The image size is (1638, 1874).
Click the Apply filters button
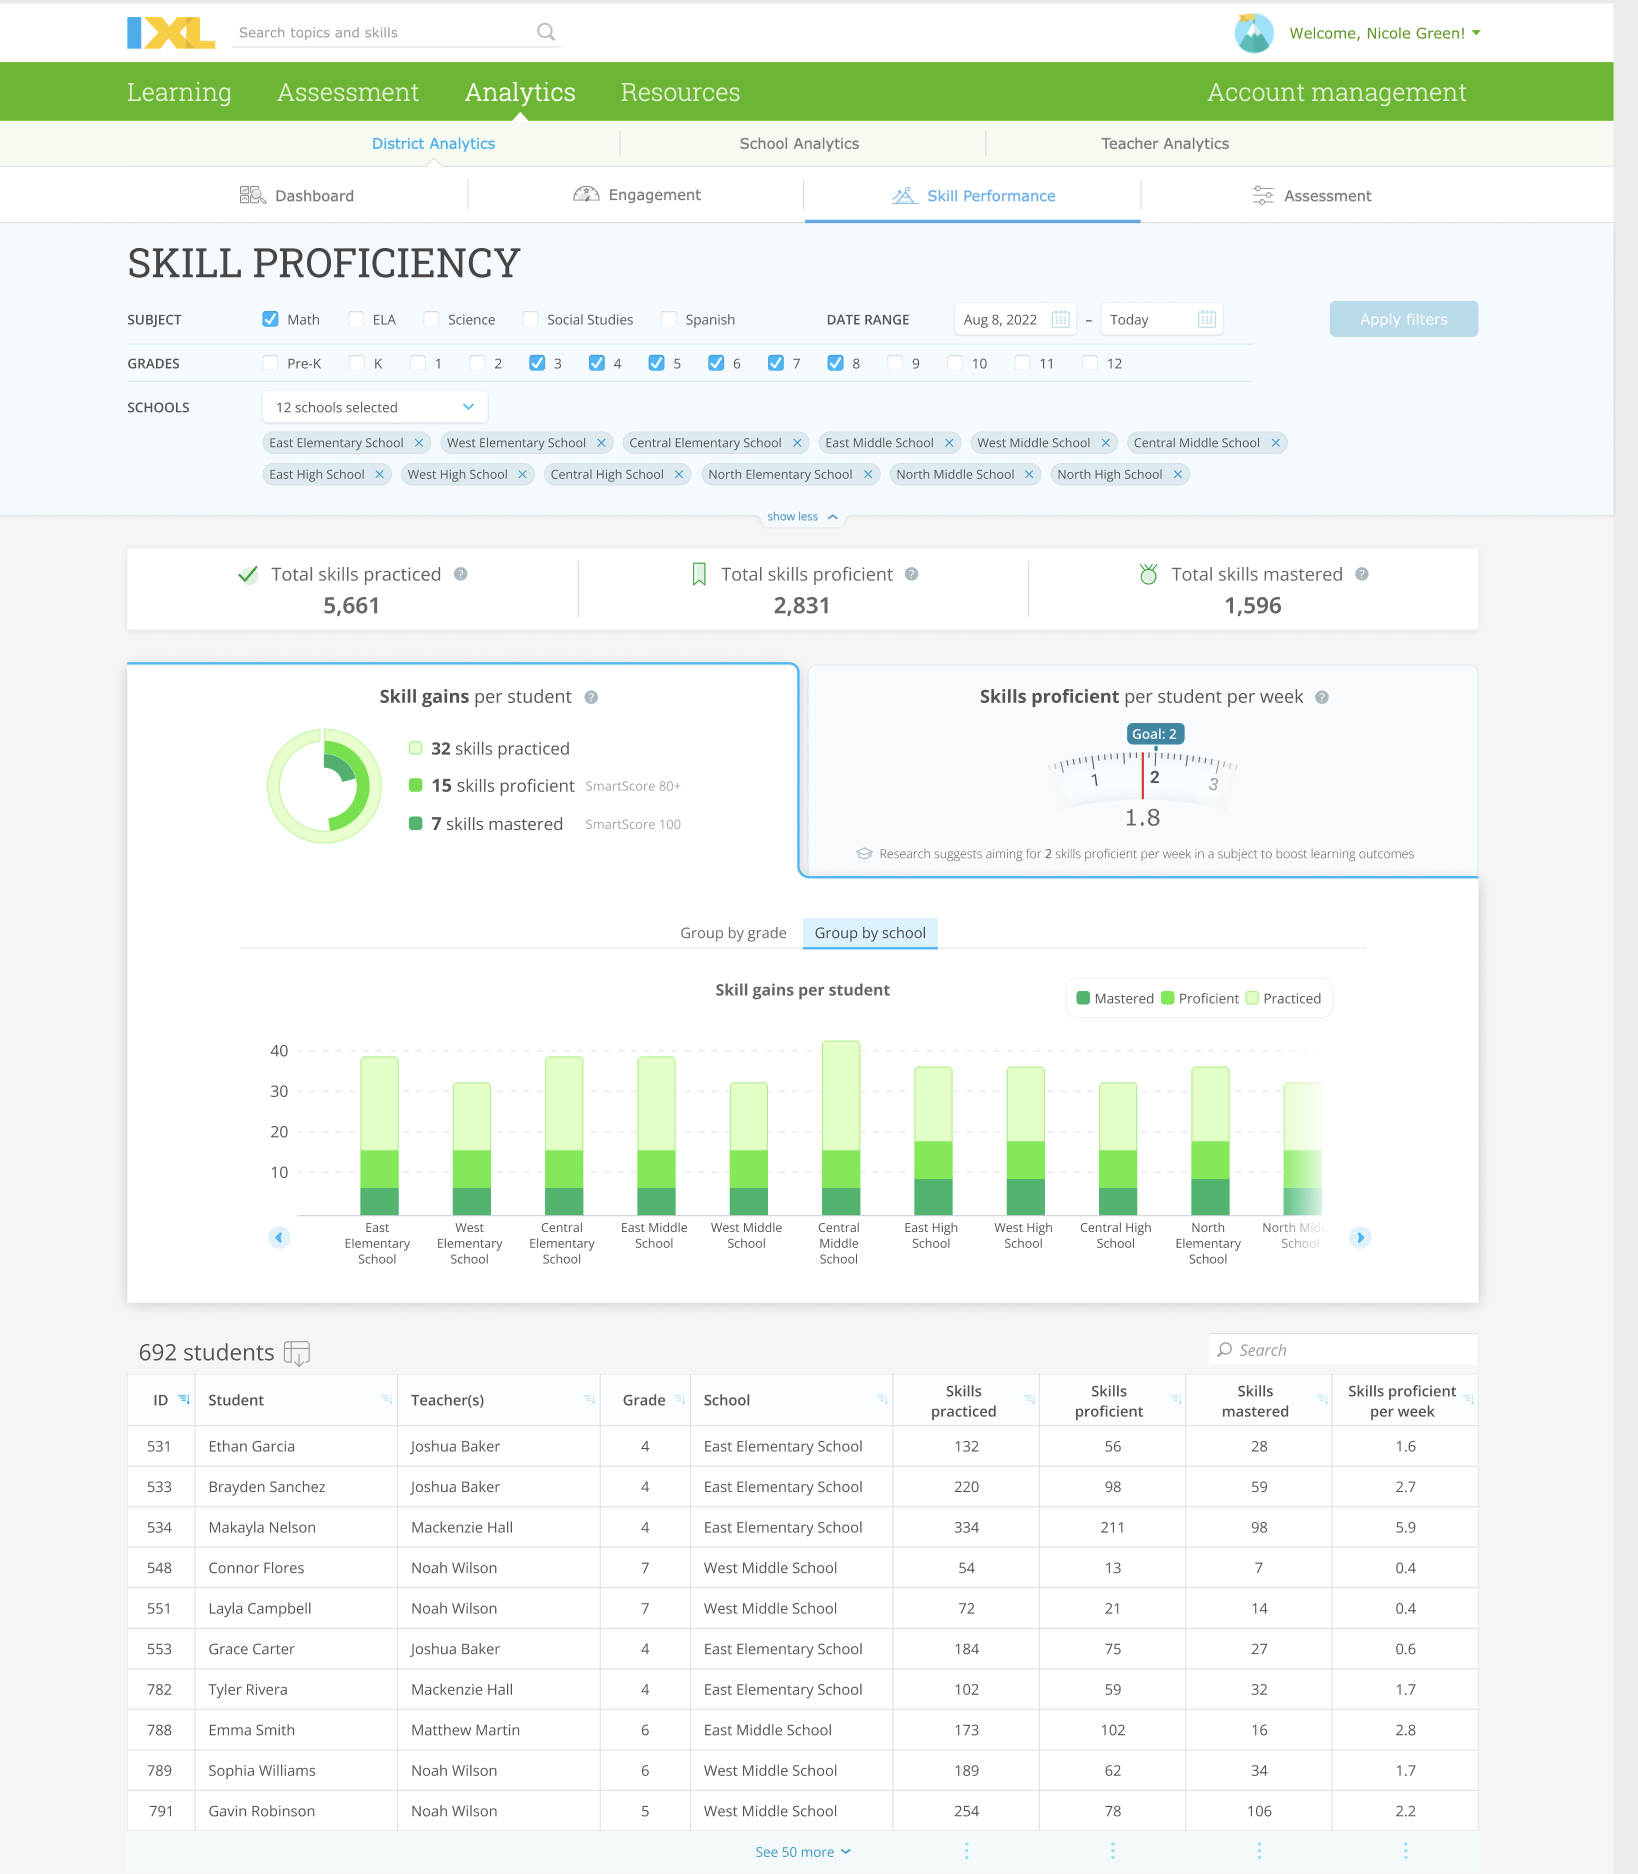point(1402,319)
